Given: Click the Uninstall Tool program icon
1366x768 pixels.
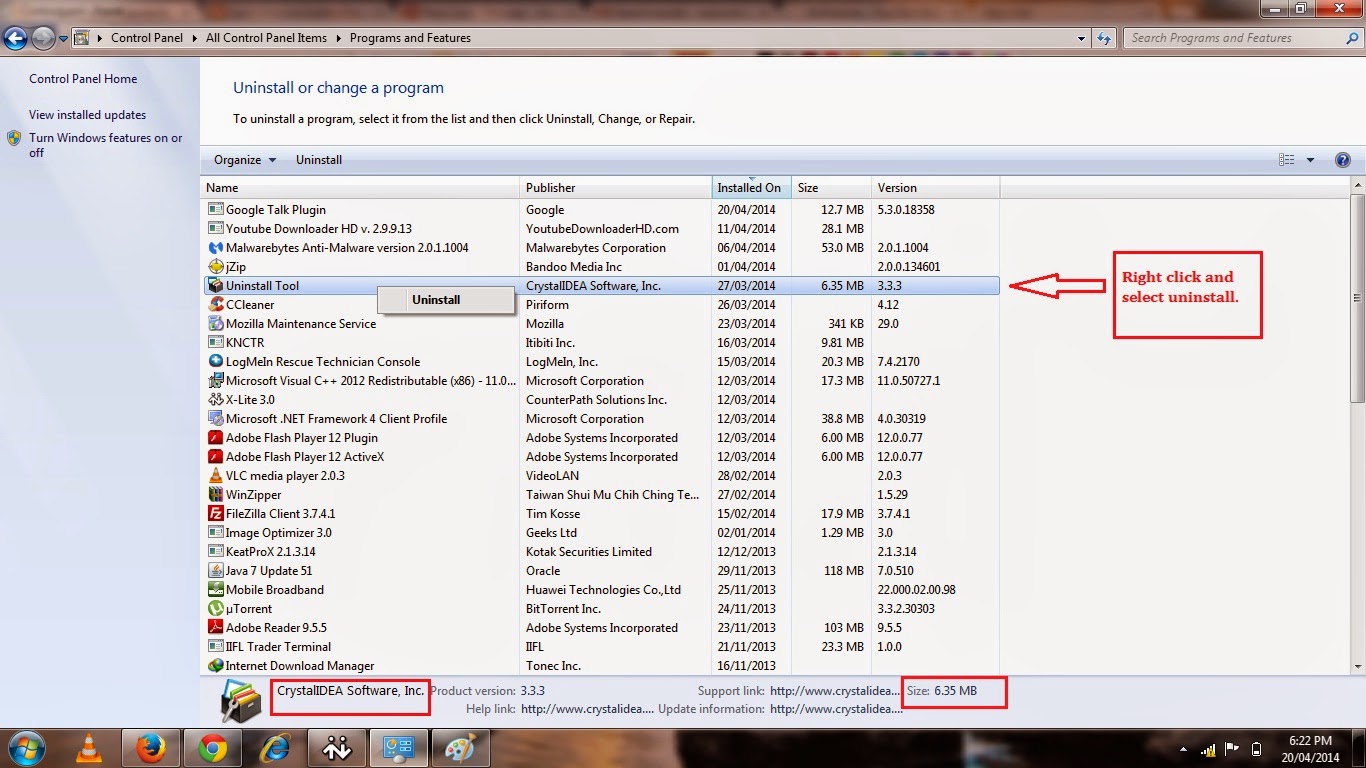Looking at the screenshot, I should pyautogui.click(x=215, y=286).
